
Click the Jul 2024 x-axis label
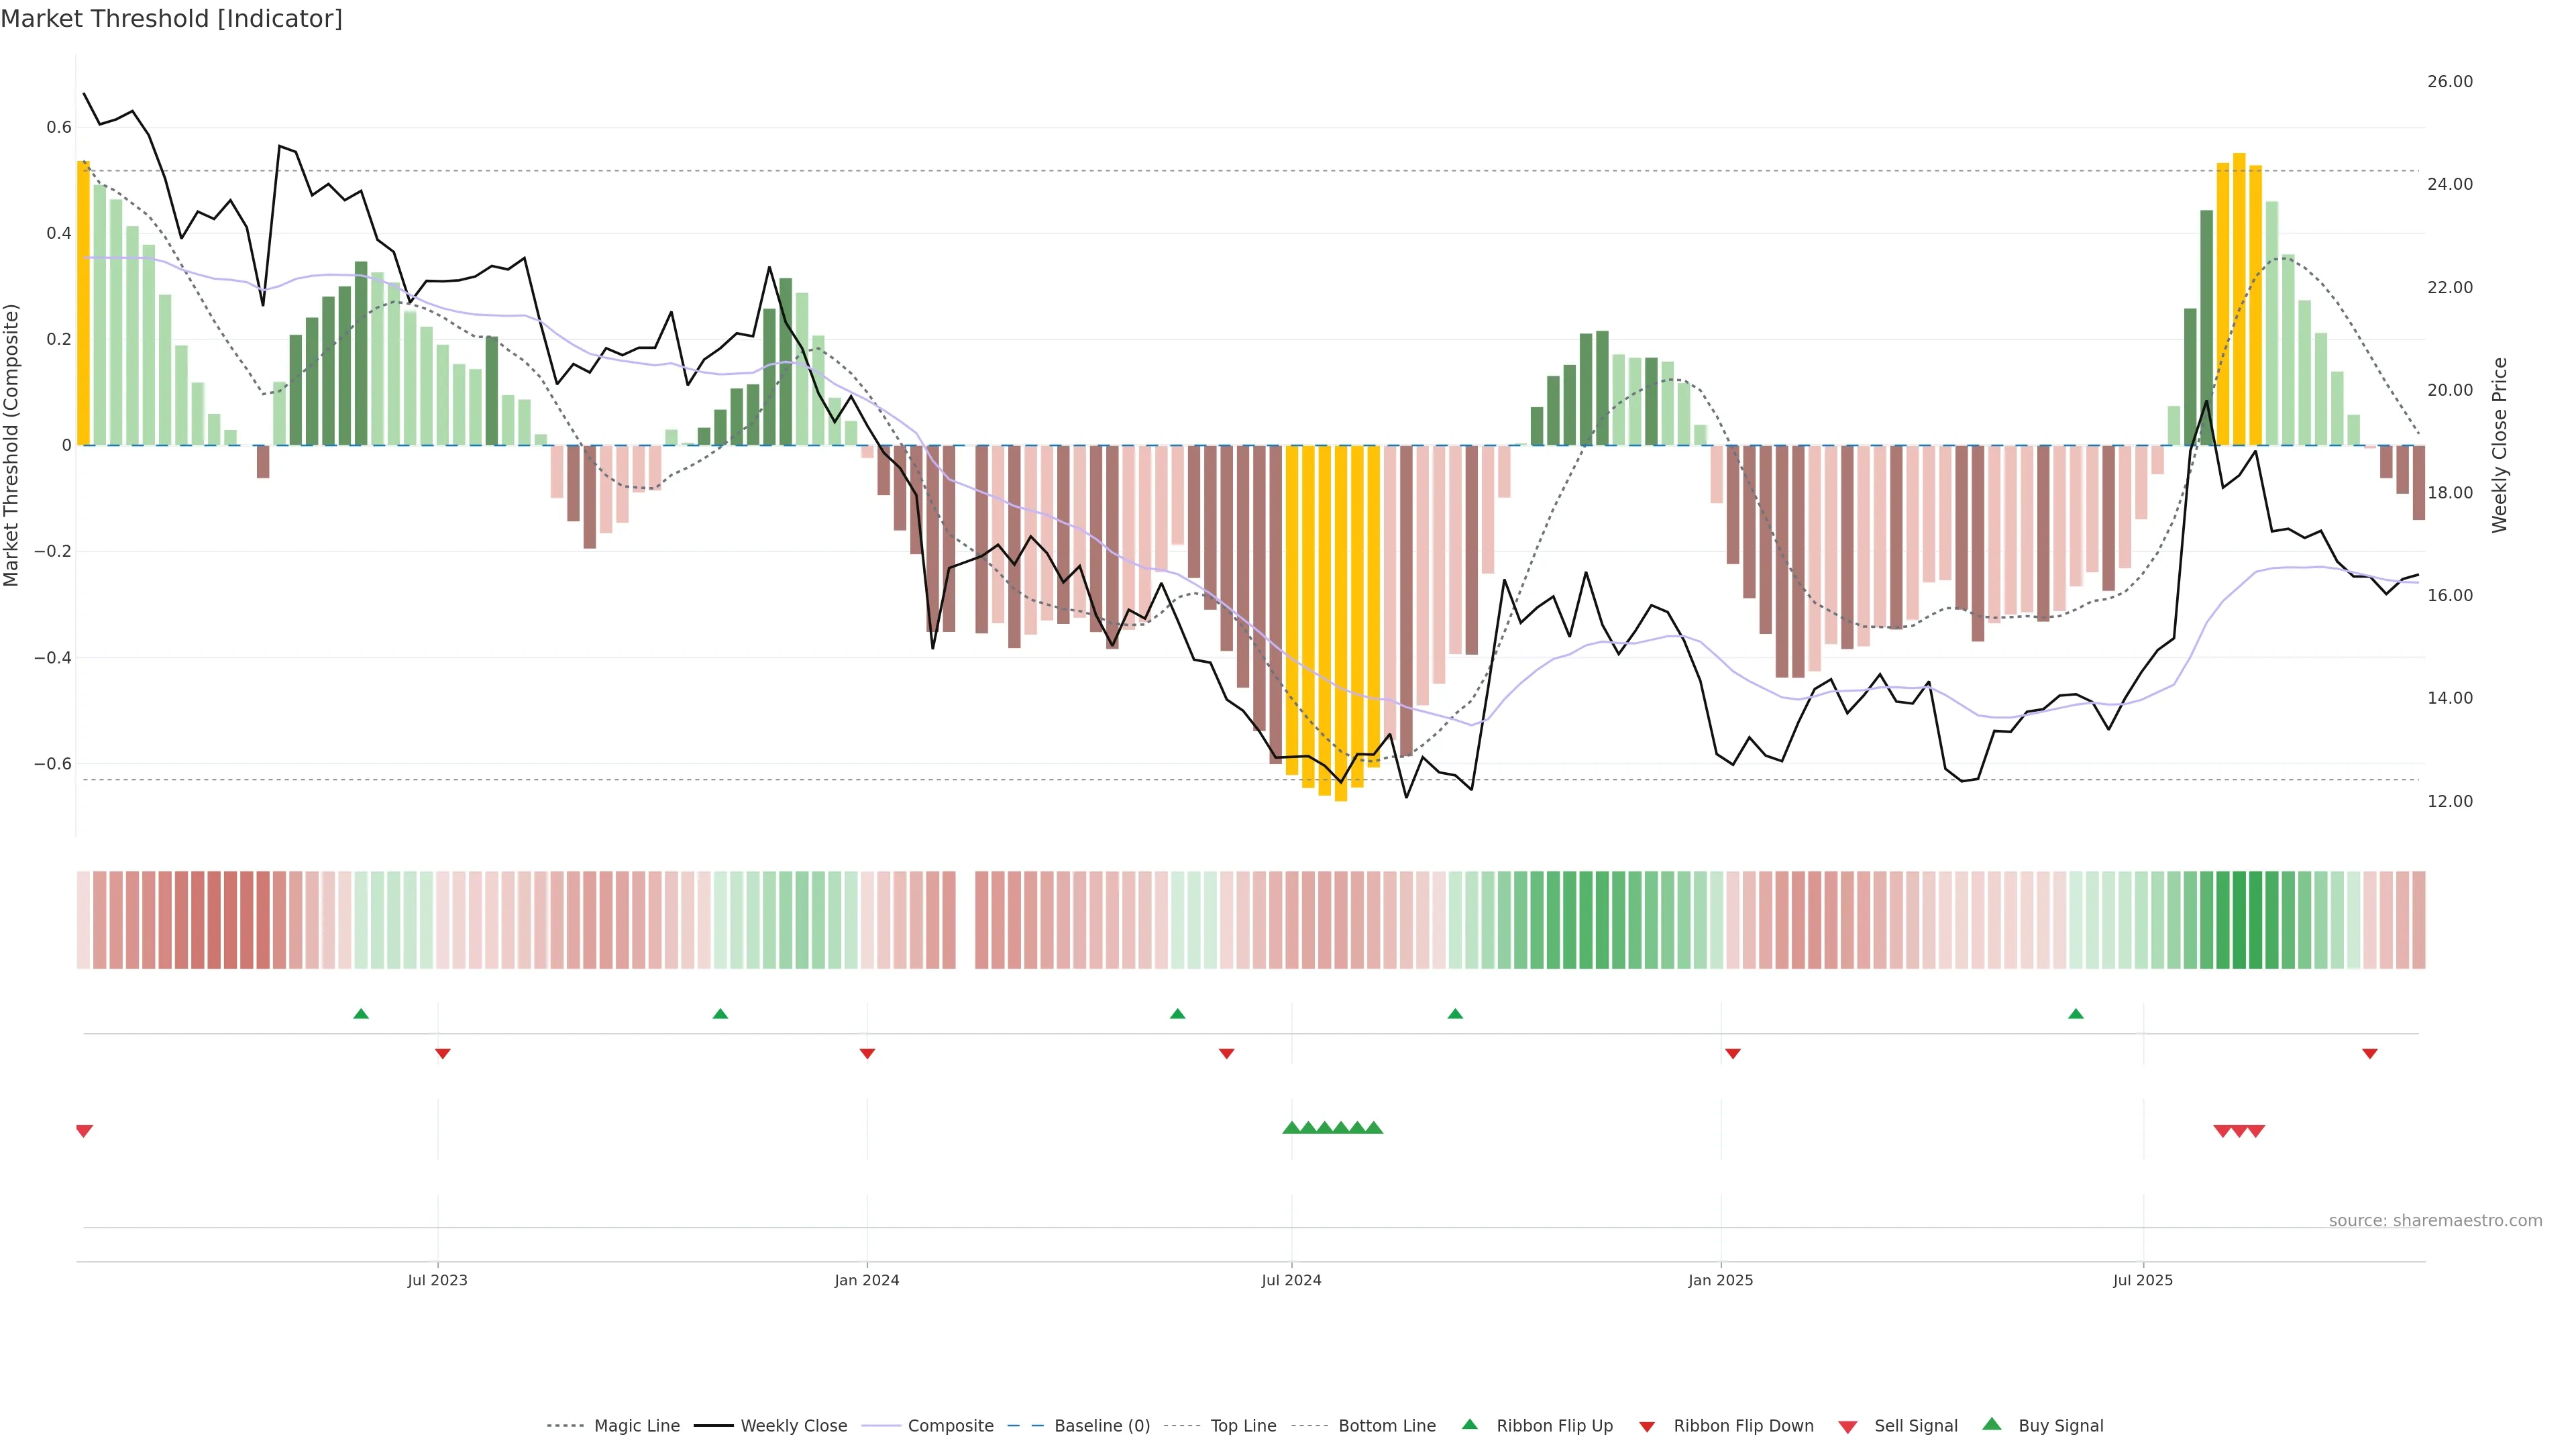1291,1280
